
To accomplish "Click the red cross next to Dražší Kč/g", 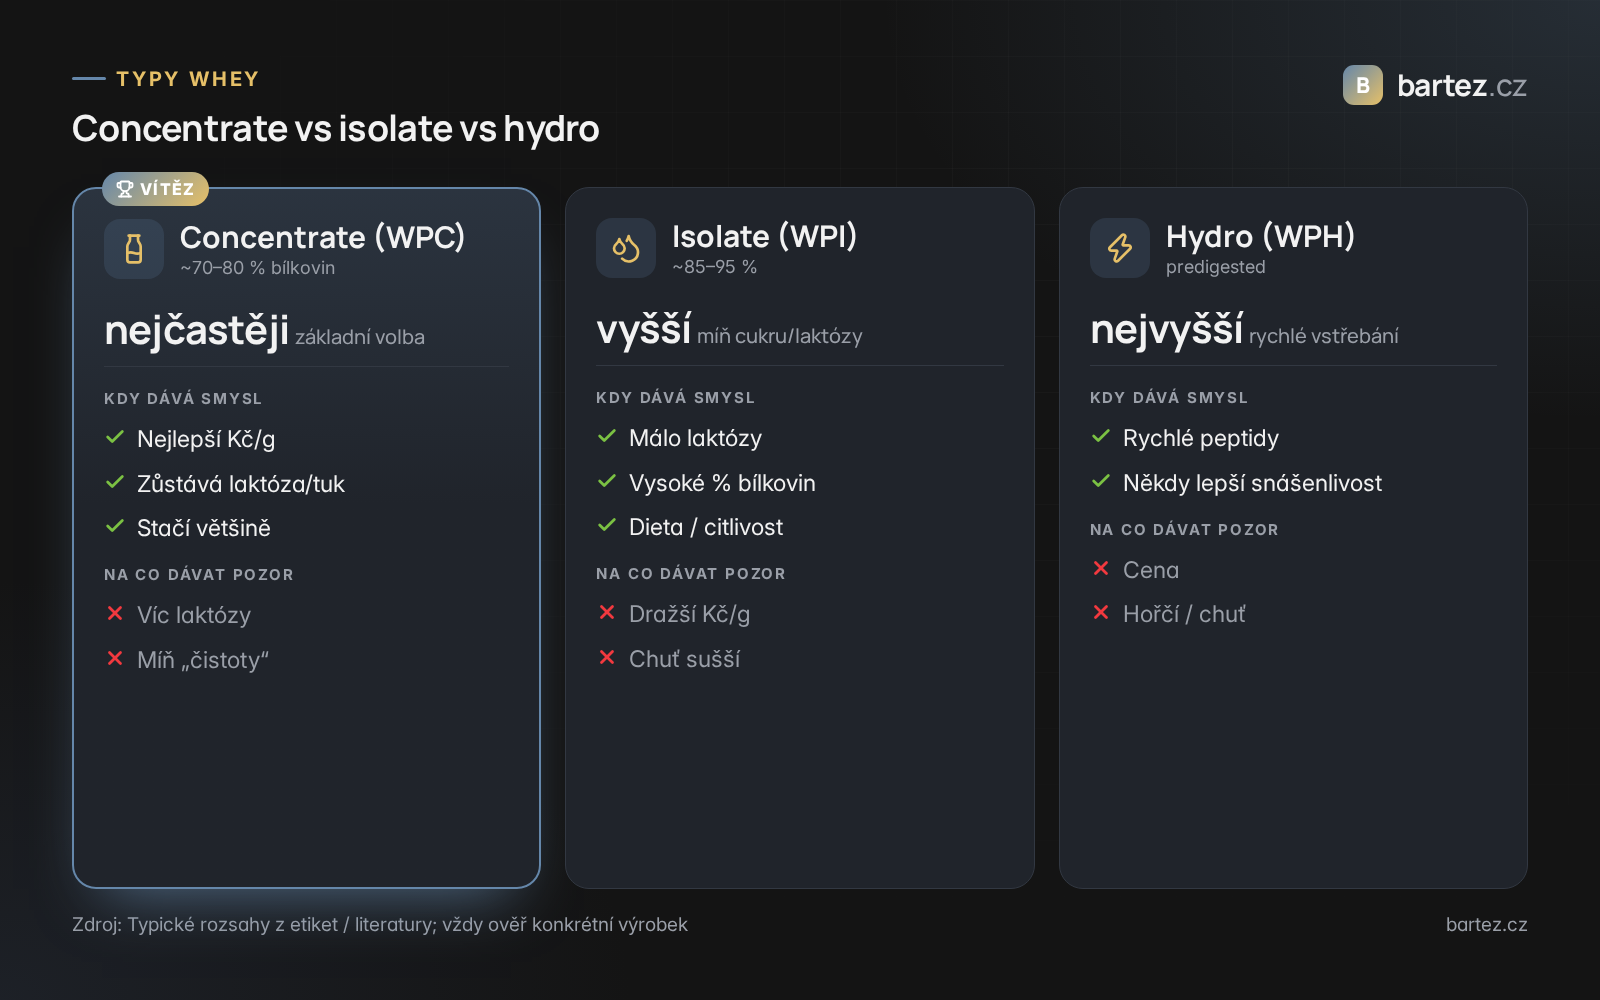I will coord(607,612).
